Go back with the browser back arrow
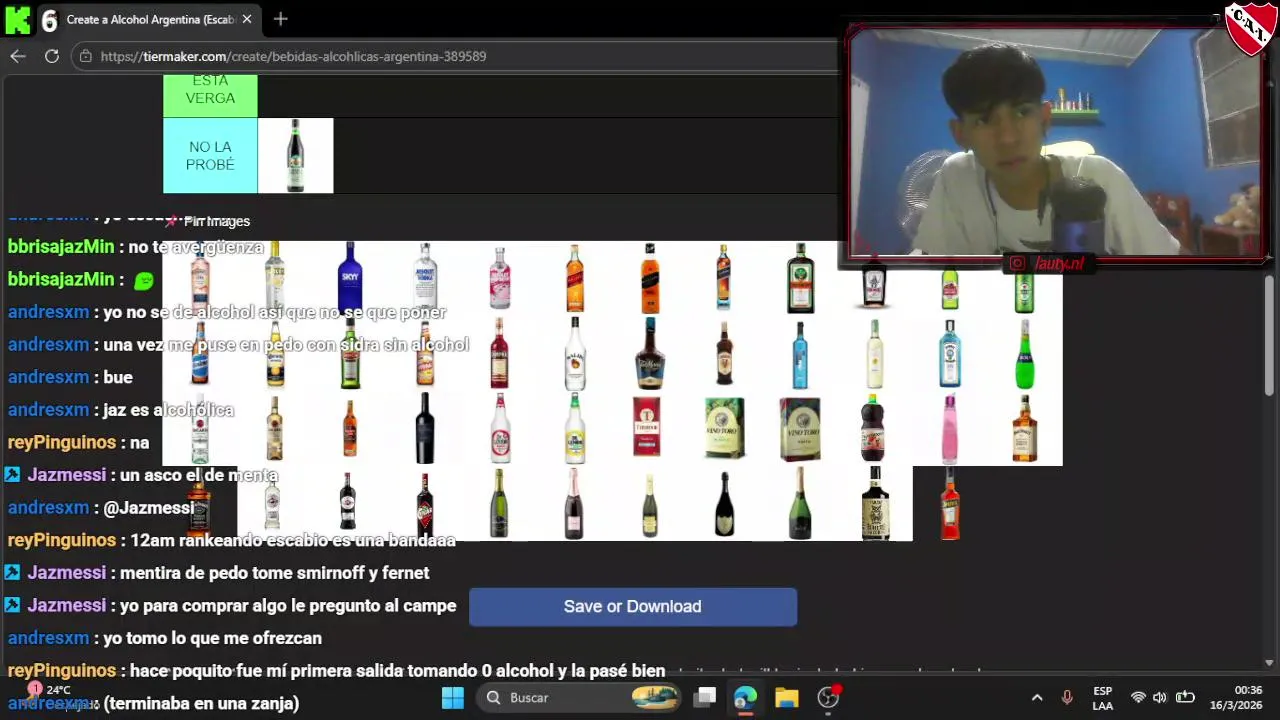 (18, 56)
